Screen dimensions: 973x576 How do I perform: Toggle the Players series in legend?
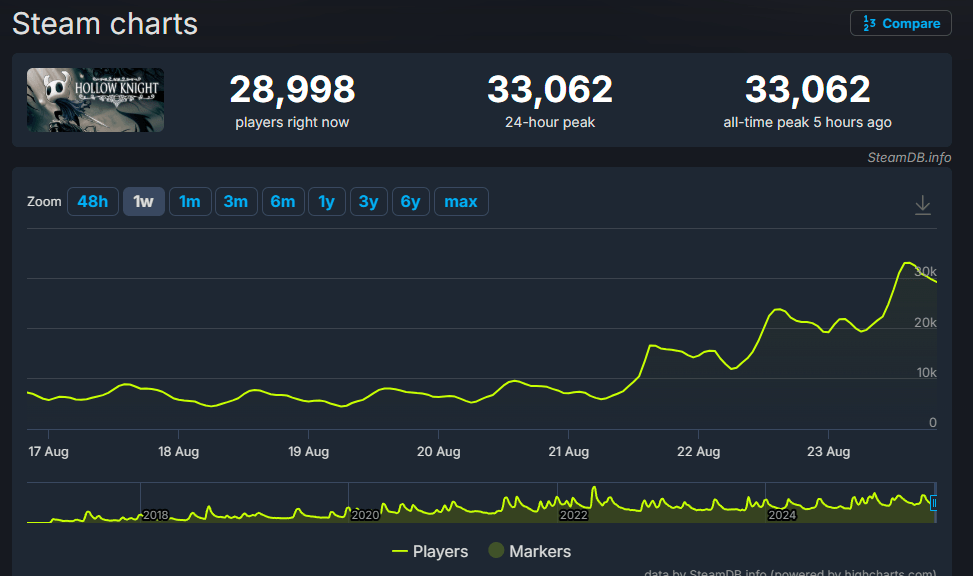(430, 551)
